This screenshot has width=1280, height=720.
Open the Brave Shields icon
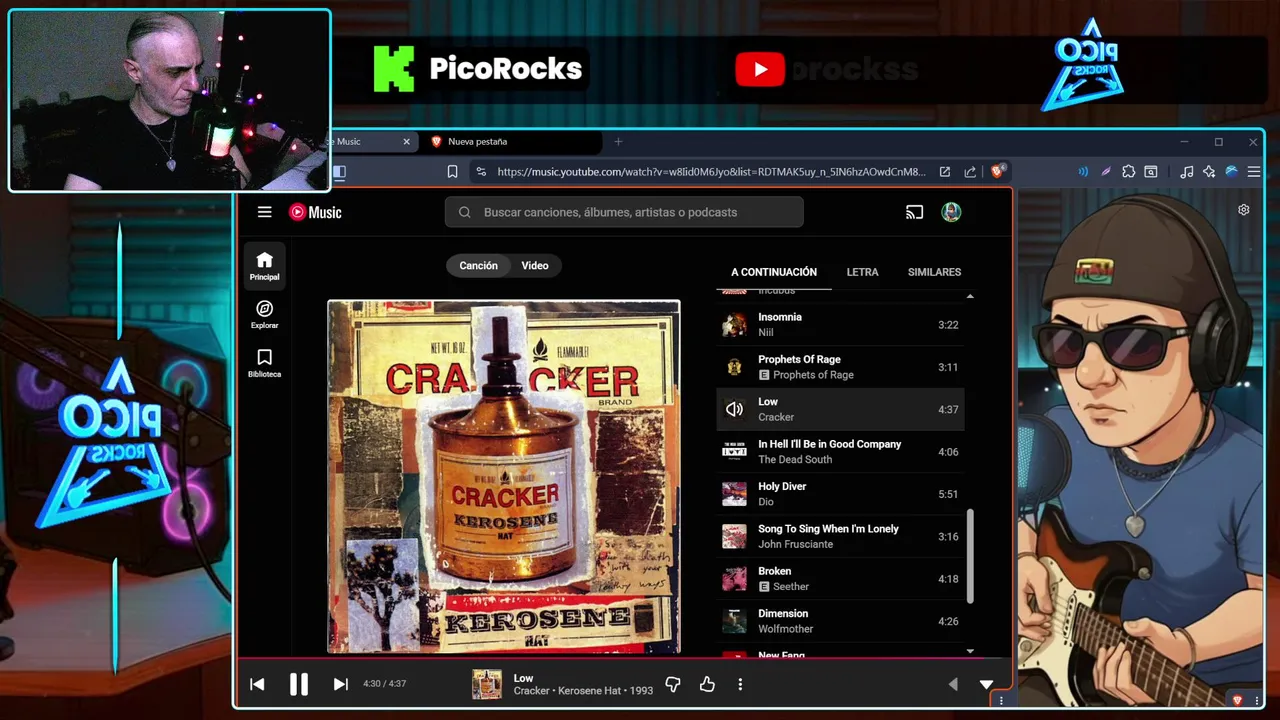(997, 171)
